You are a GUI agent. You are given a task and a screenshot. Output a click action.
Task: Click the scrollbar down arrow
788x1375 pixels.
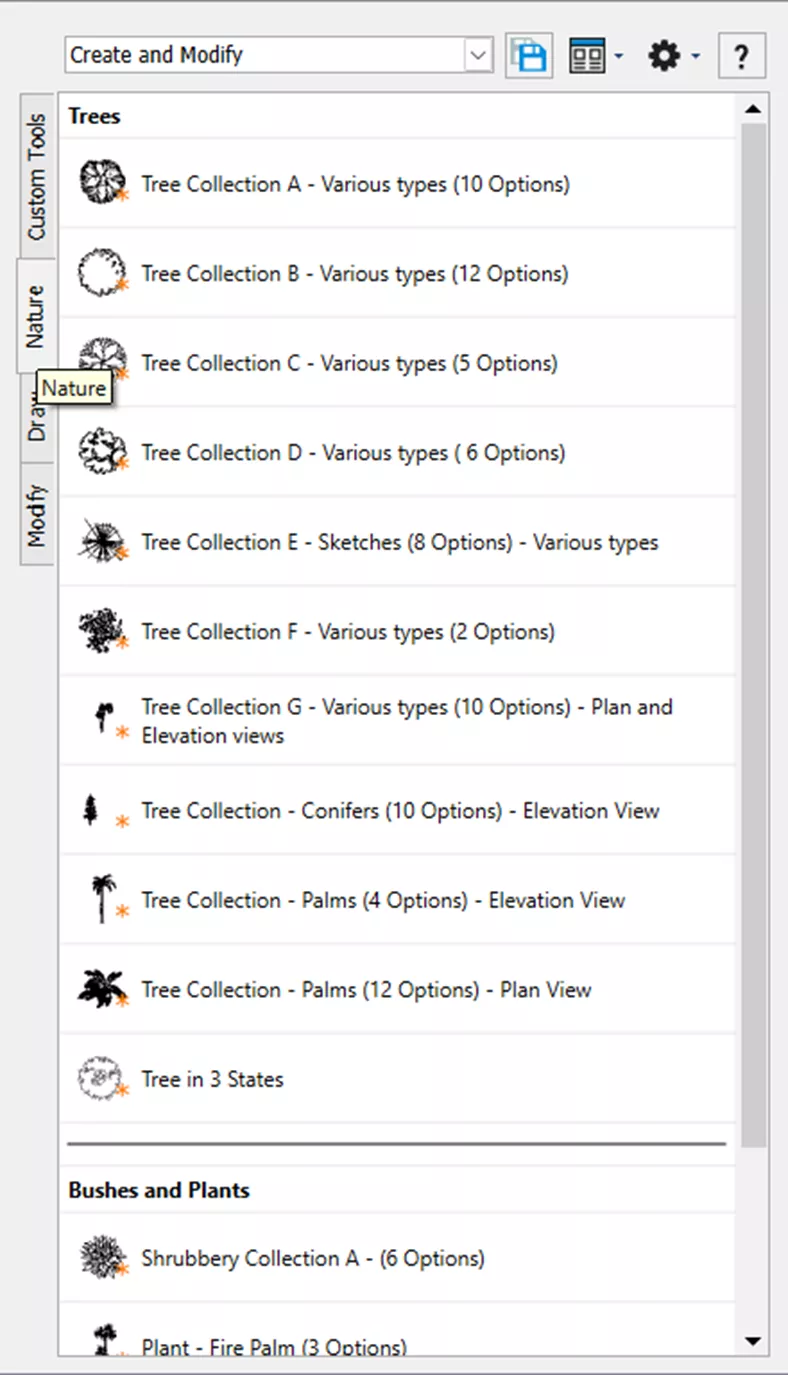[753, 1341]
